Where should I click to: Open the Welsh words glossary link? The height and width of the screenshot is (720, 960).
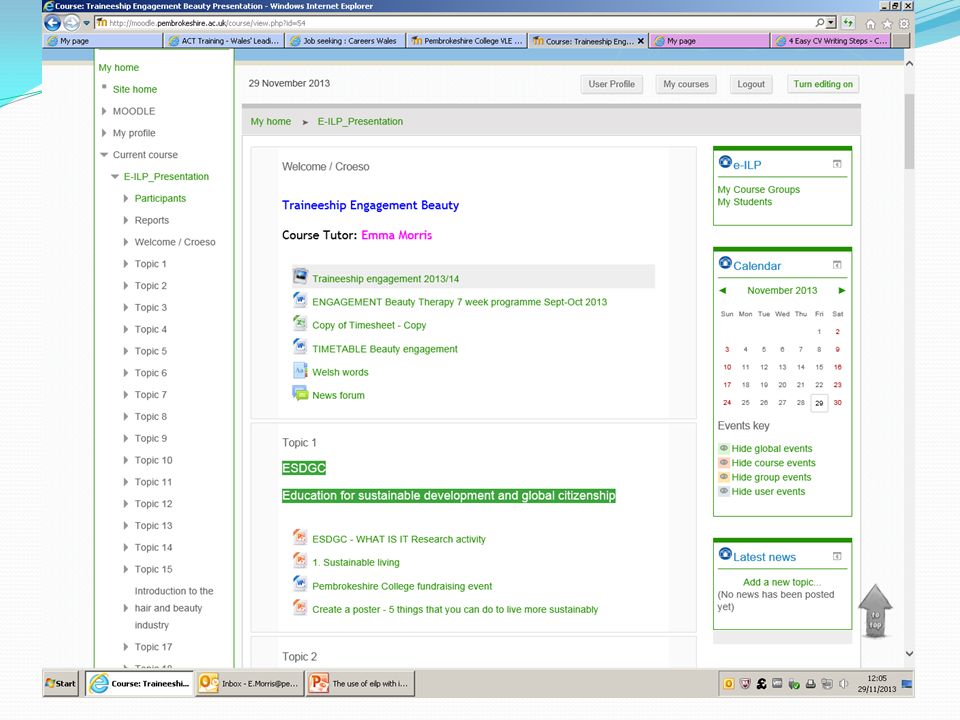[x=340, y=372]
